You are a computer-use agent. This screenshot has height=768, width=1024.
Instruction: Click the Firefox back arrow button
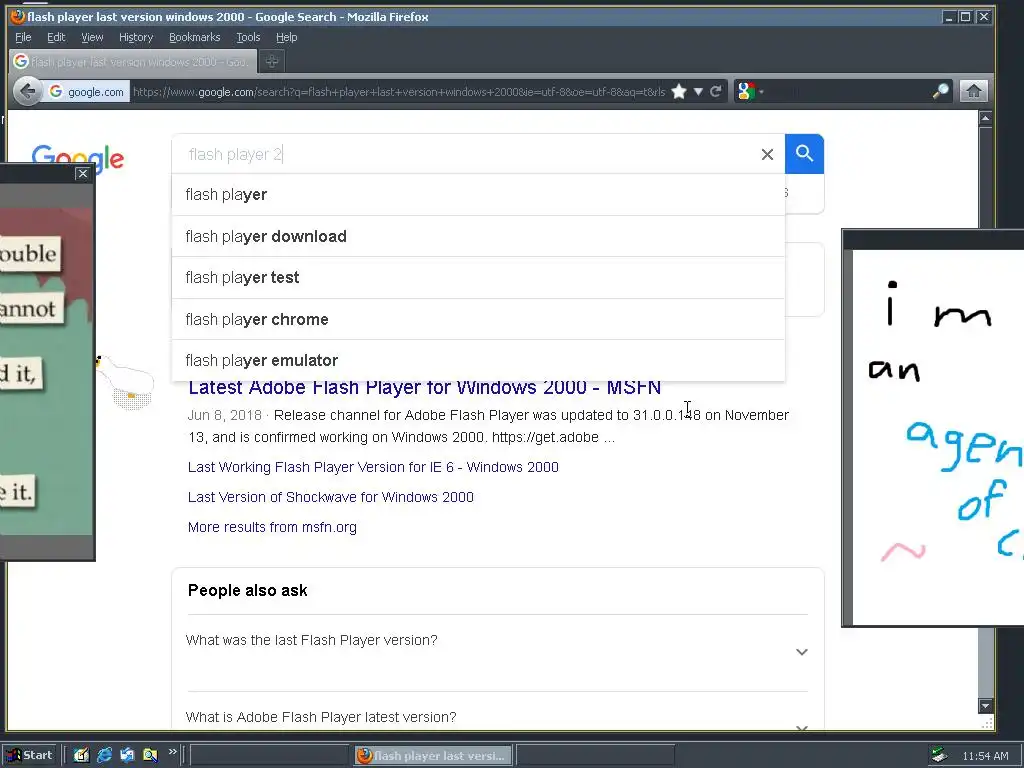pos(27,91)
